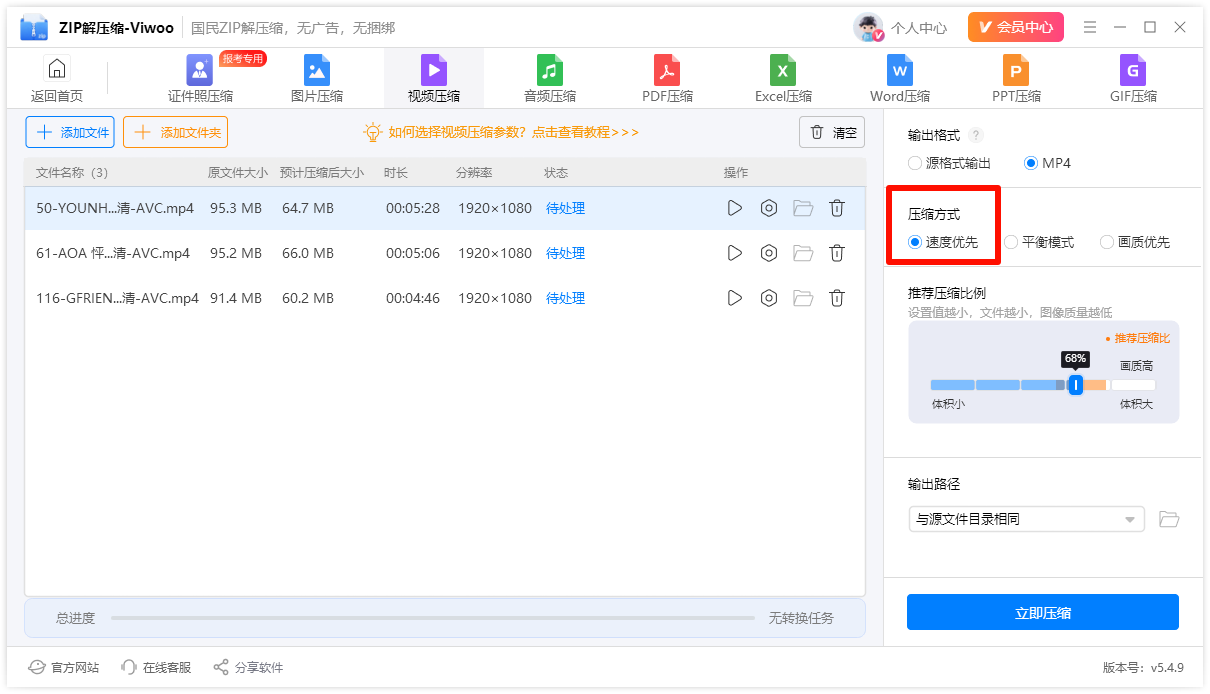The image size is (1210, 694).
Task: Select MP4 output format
Action: click(x=1047, y=163)
